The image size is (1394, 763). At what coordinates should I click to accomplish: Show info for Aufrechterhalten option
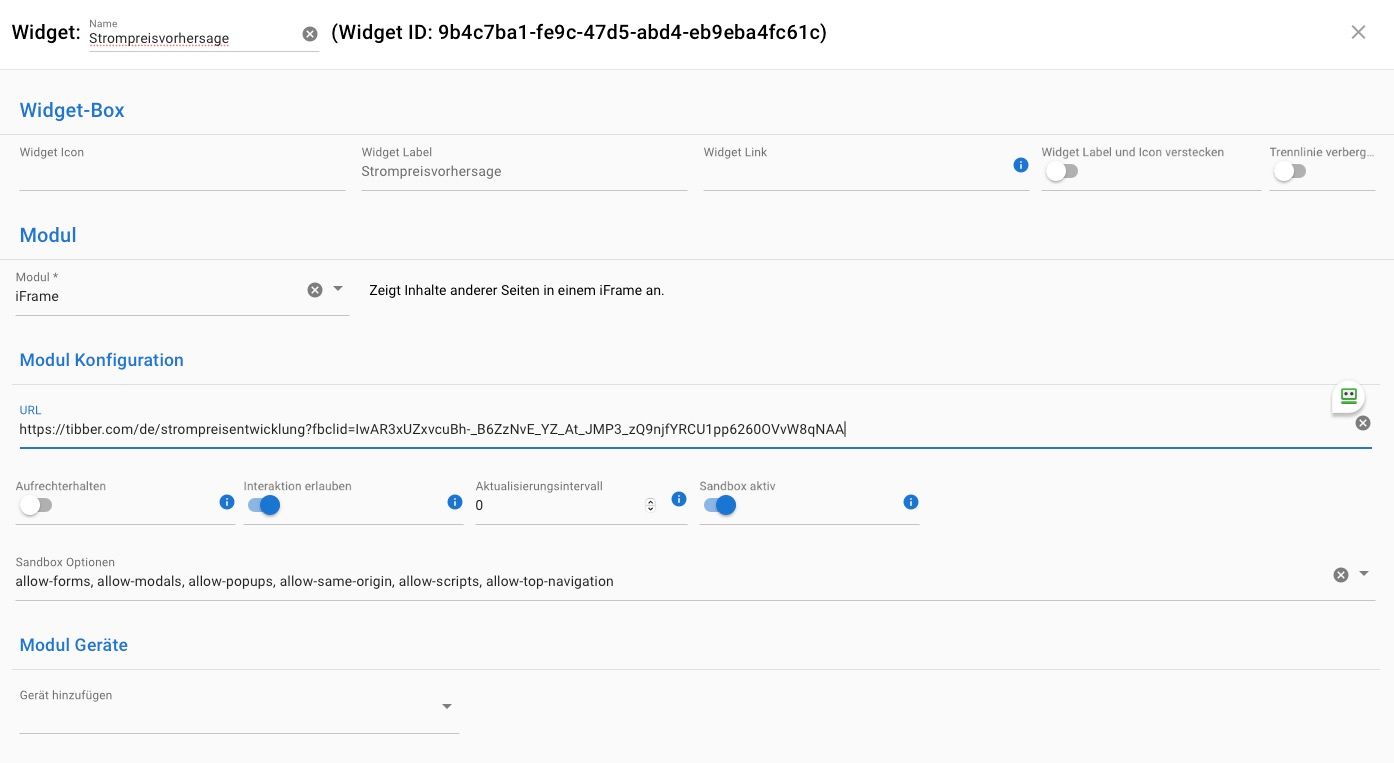click(x=227, y=502)
